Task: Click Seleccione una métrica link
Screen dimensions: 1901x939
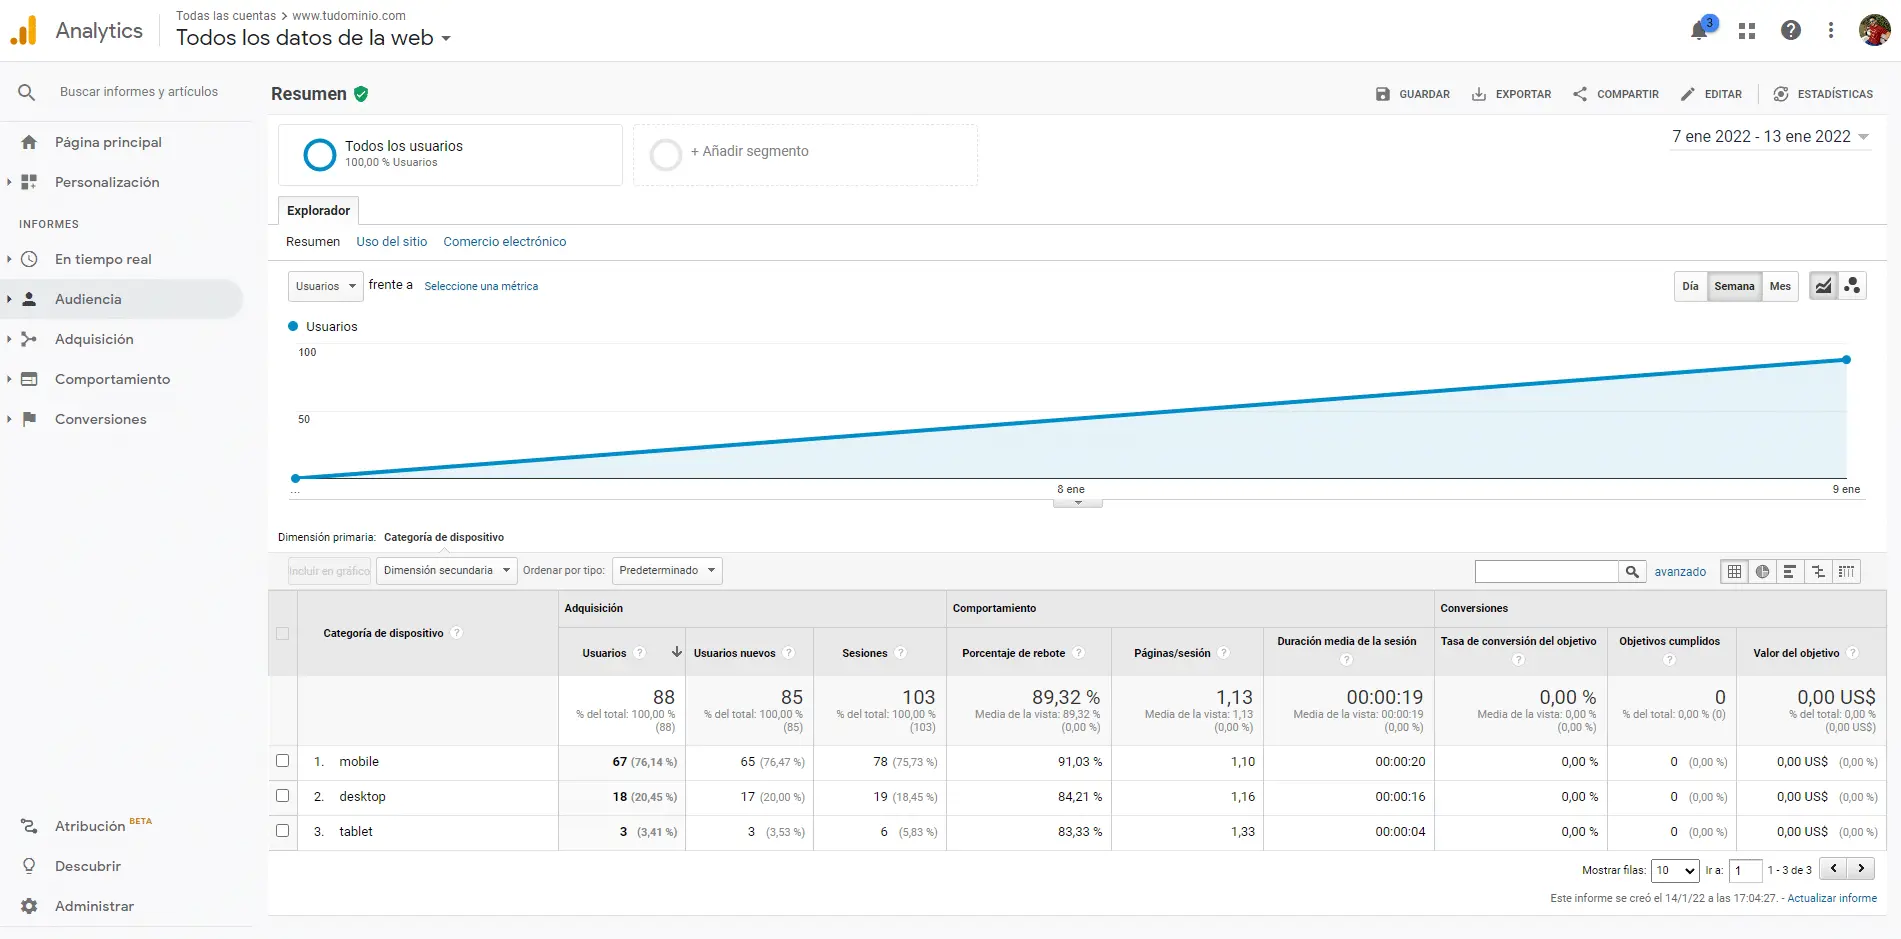Action: (481, 286)
